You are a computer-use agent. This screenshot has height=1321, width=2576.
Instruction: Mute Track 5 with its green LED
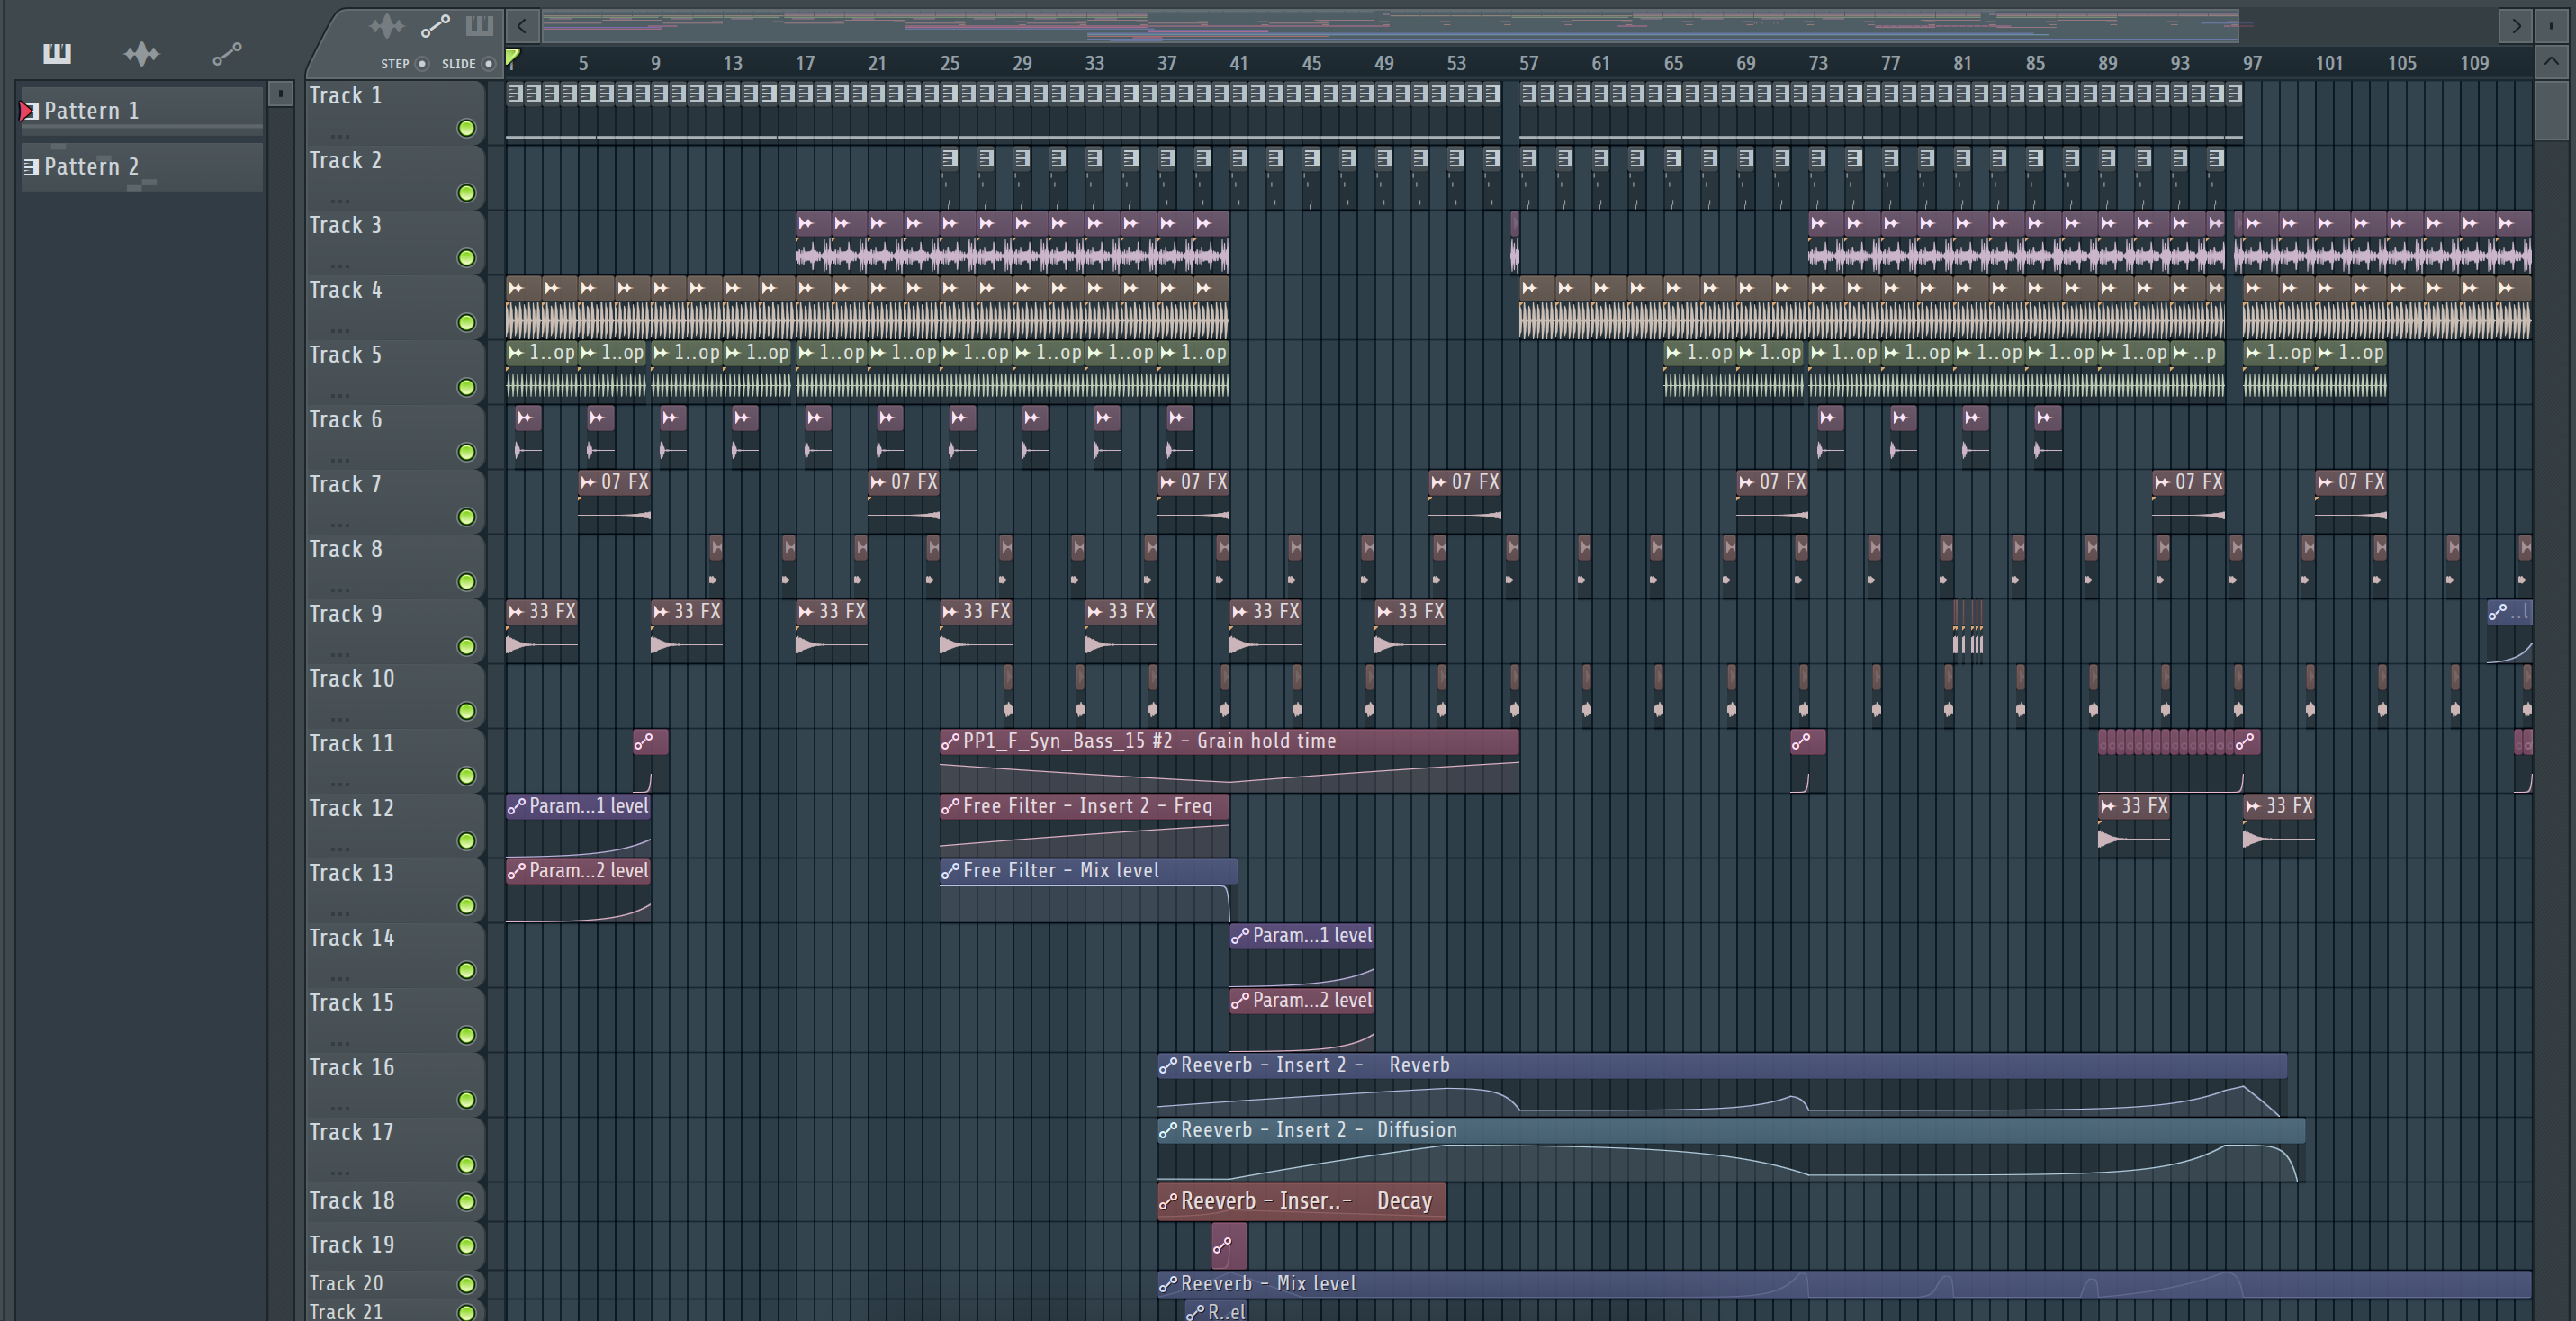(466, 387)
